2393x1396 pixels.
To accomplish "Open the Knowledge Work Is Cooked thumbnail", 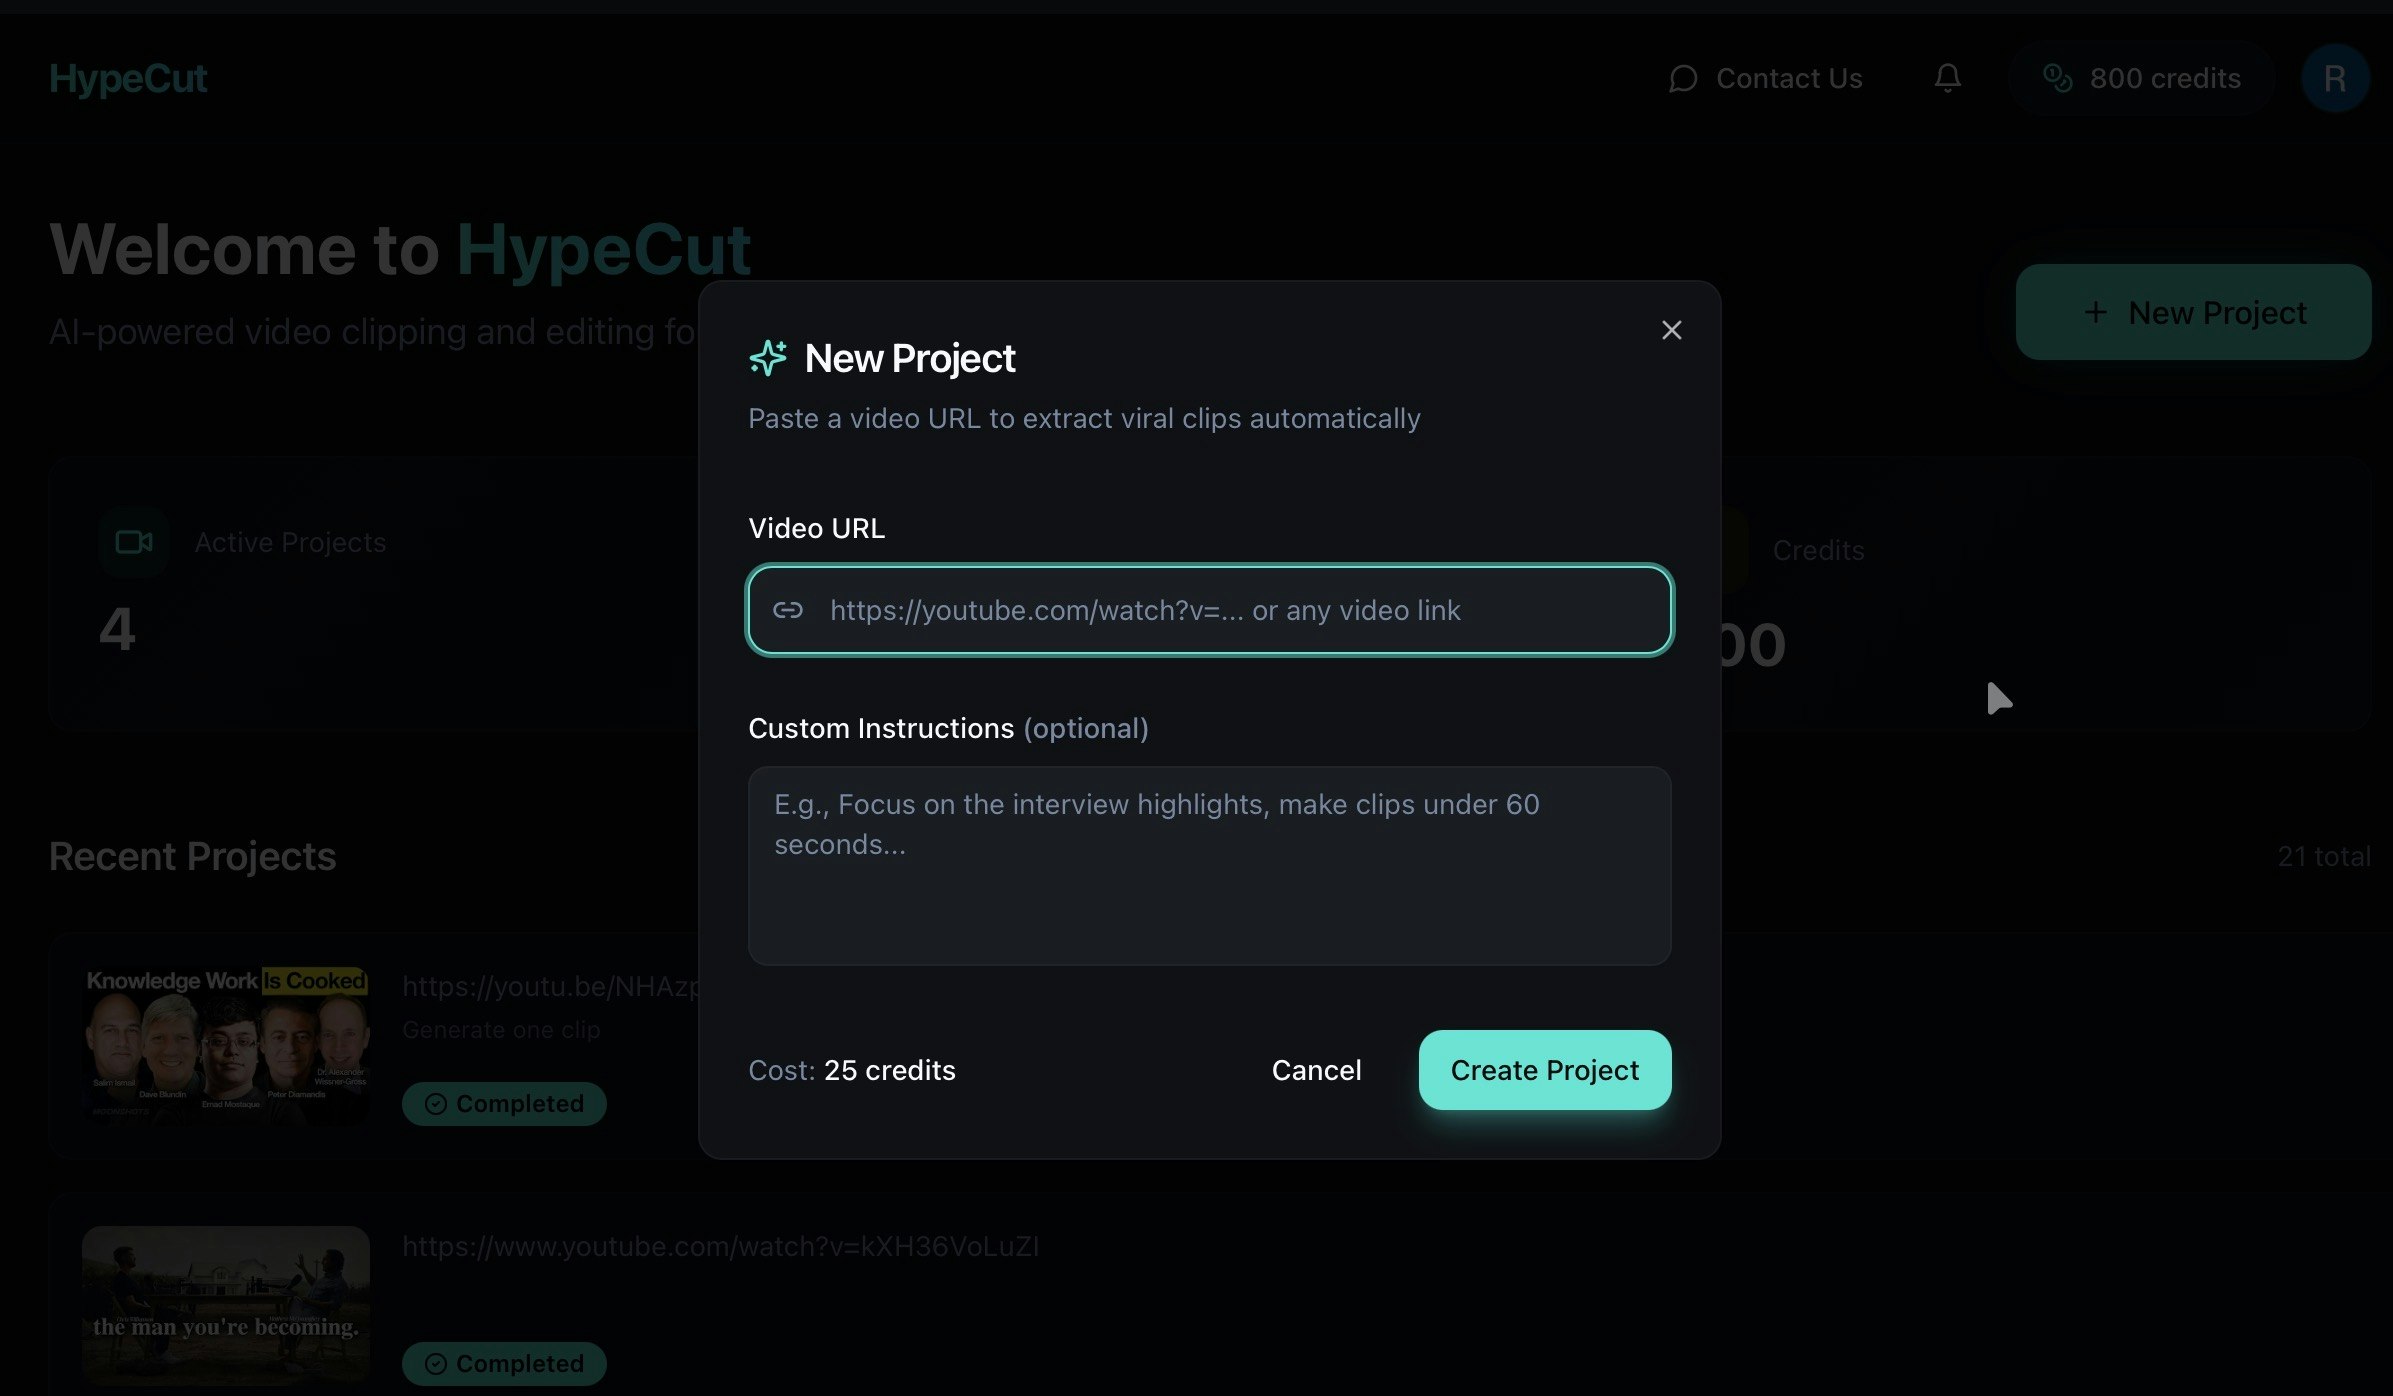I will tap(225, 1044).
